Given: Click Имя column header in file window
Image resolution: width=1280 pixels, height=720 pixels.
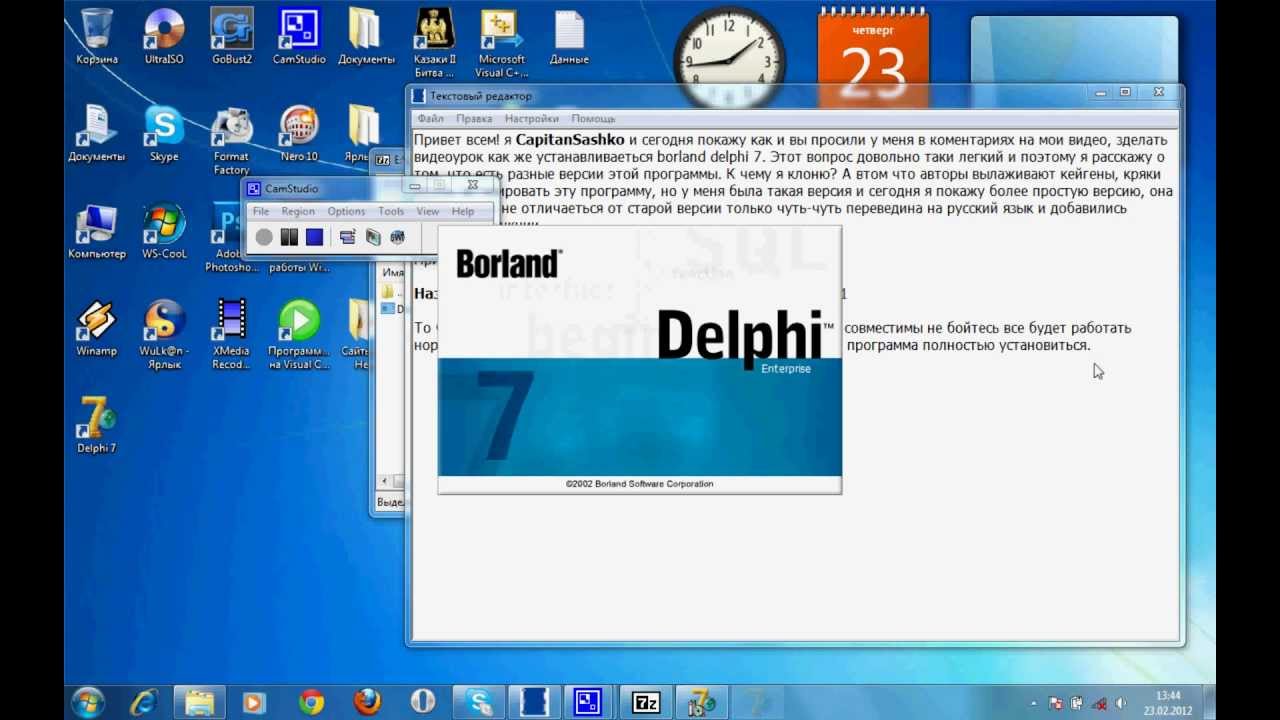Looking at the screenshot, I should pos(393,272).
